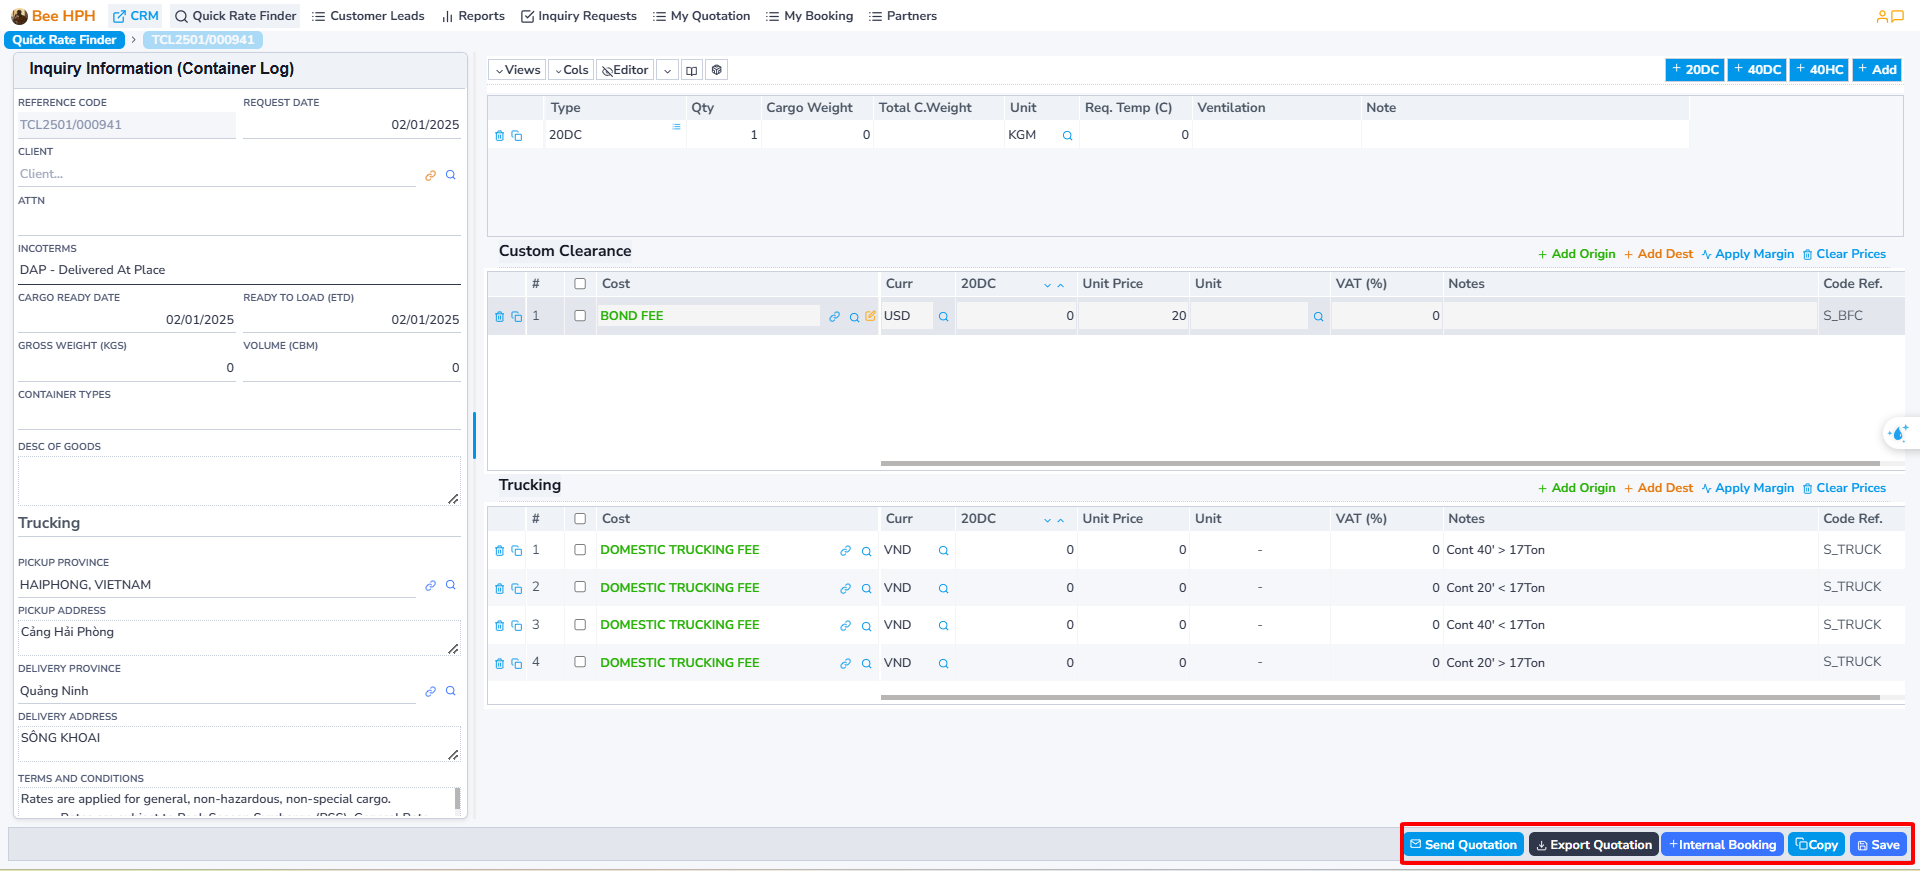Duplicate the 20DC container row with its copy icon

517,136
